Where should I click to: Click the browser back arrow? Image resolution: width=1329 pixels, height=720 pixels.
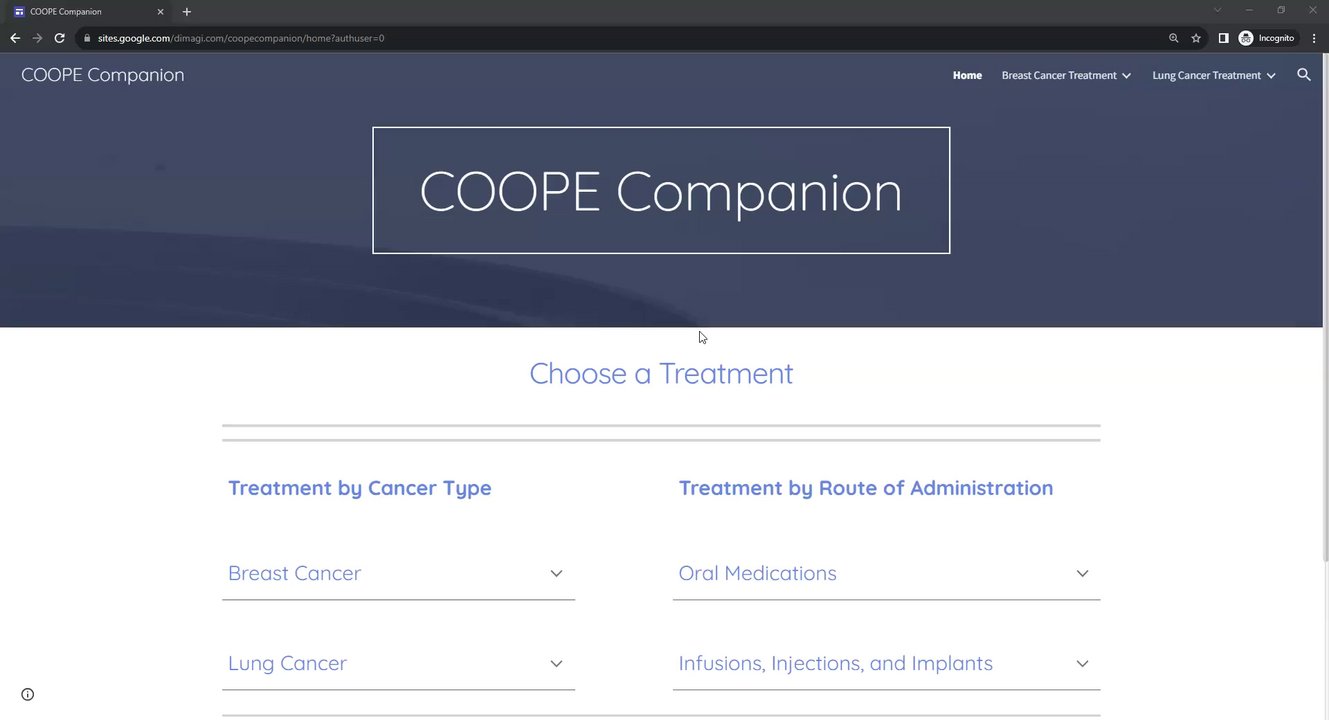15,38
